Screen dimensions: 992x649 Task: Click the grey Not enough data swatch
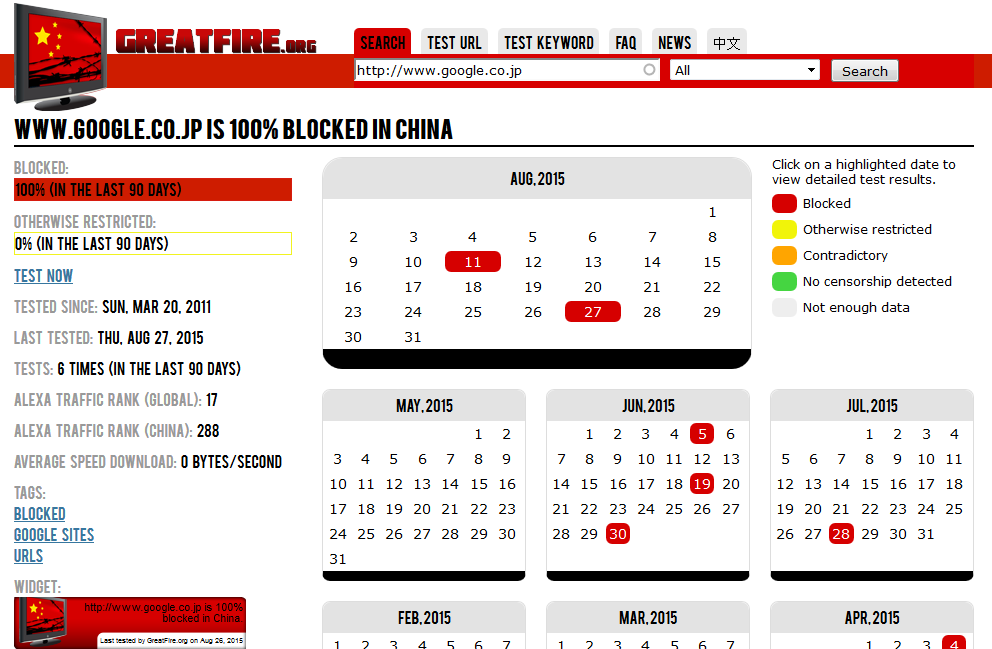click(784, 307)
